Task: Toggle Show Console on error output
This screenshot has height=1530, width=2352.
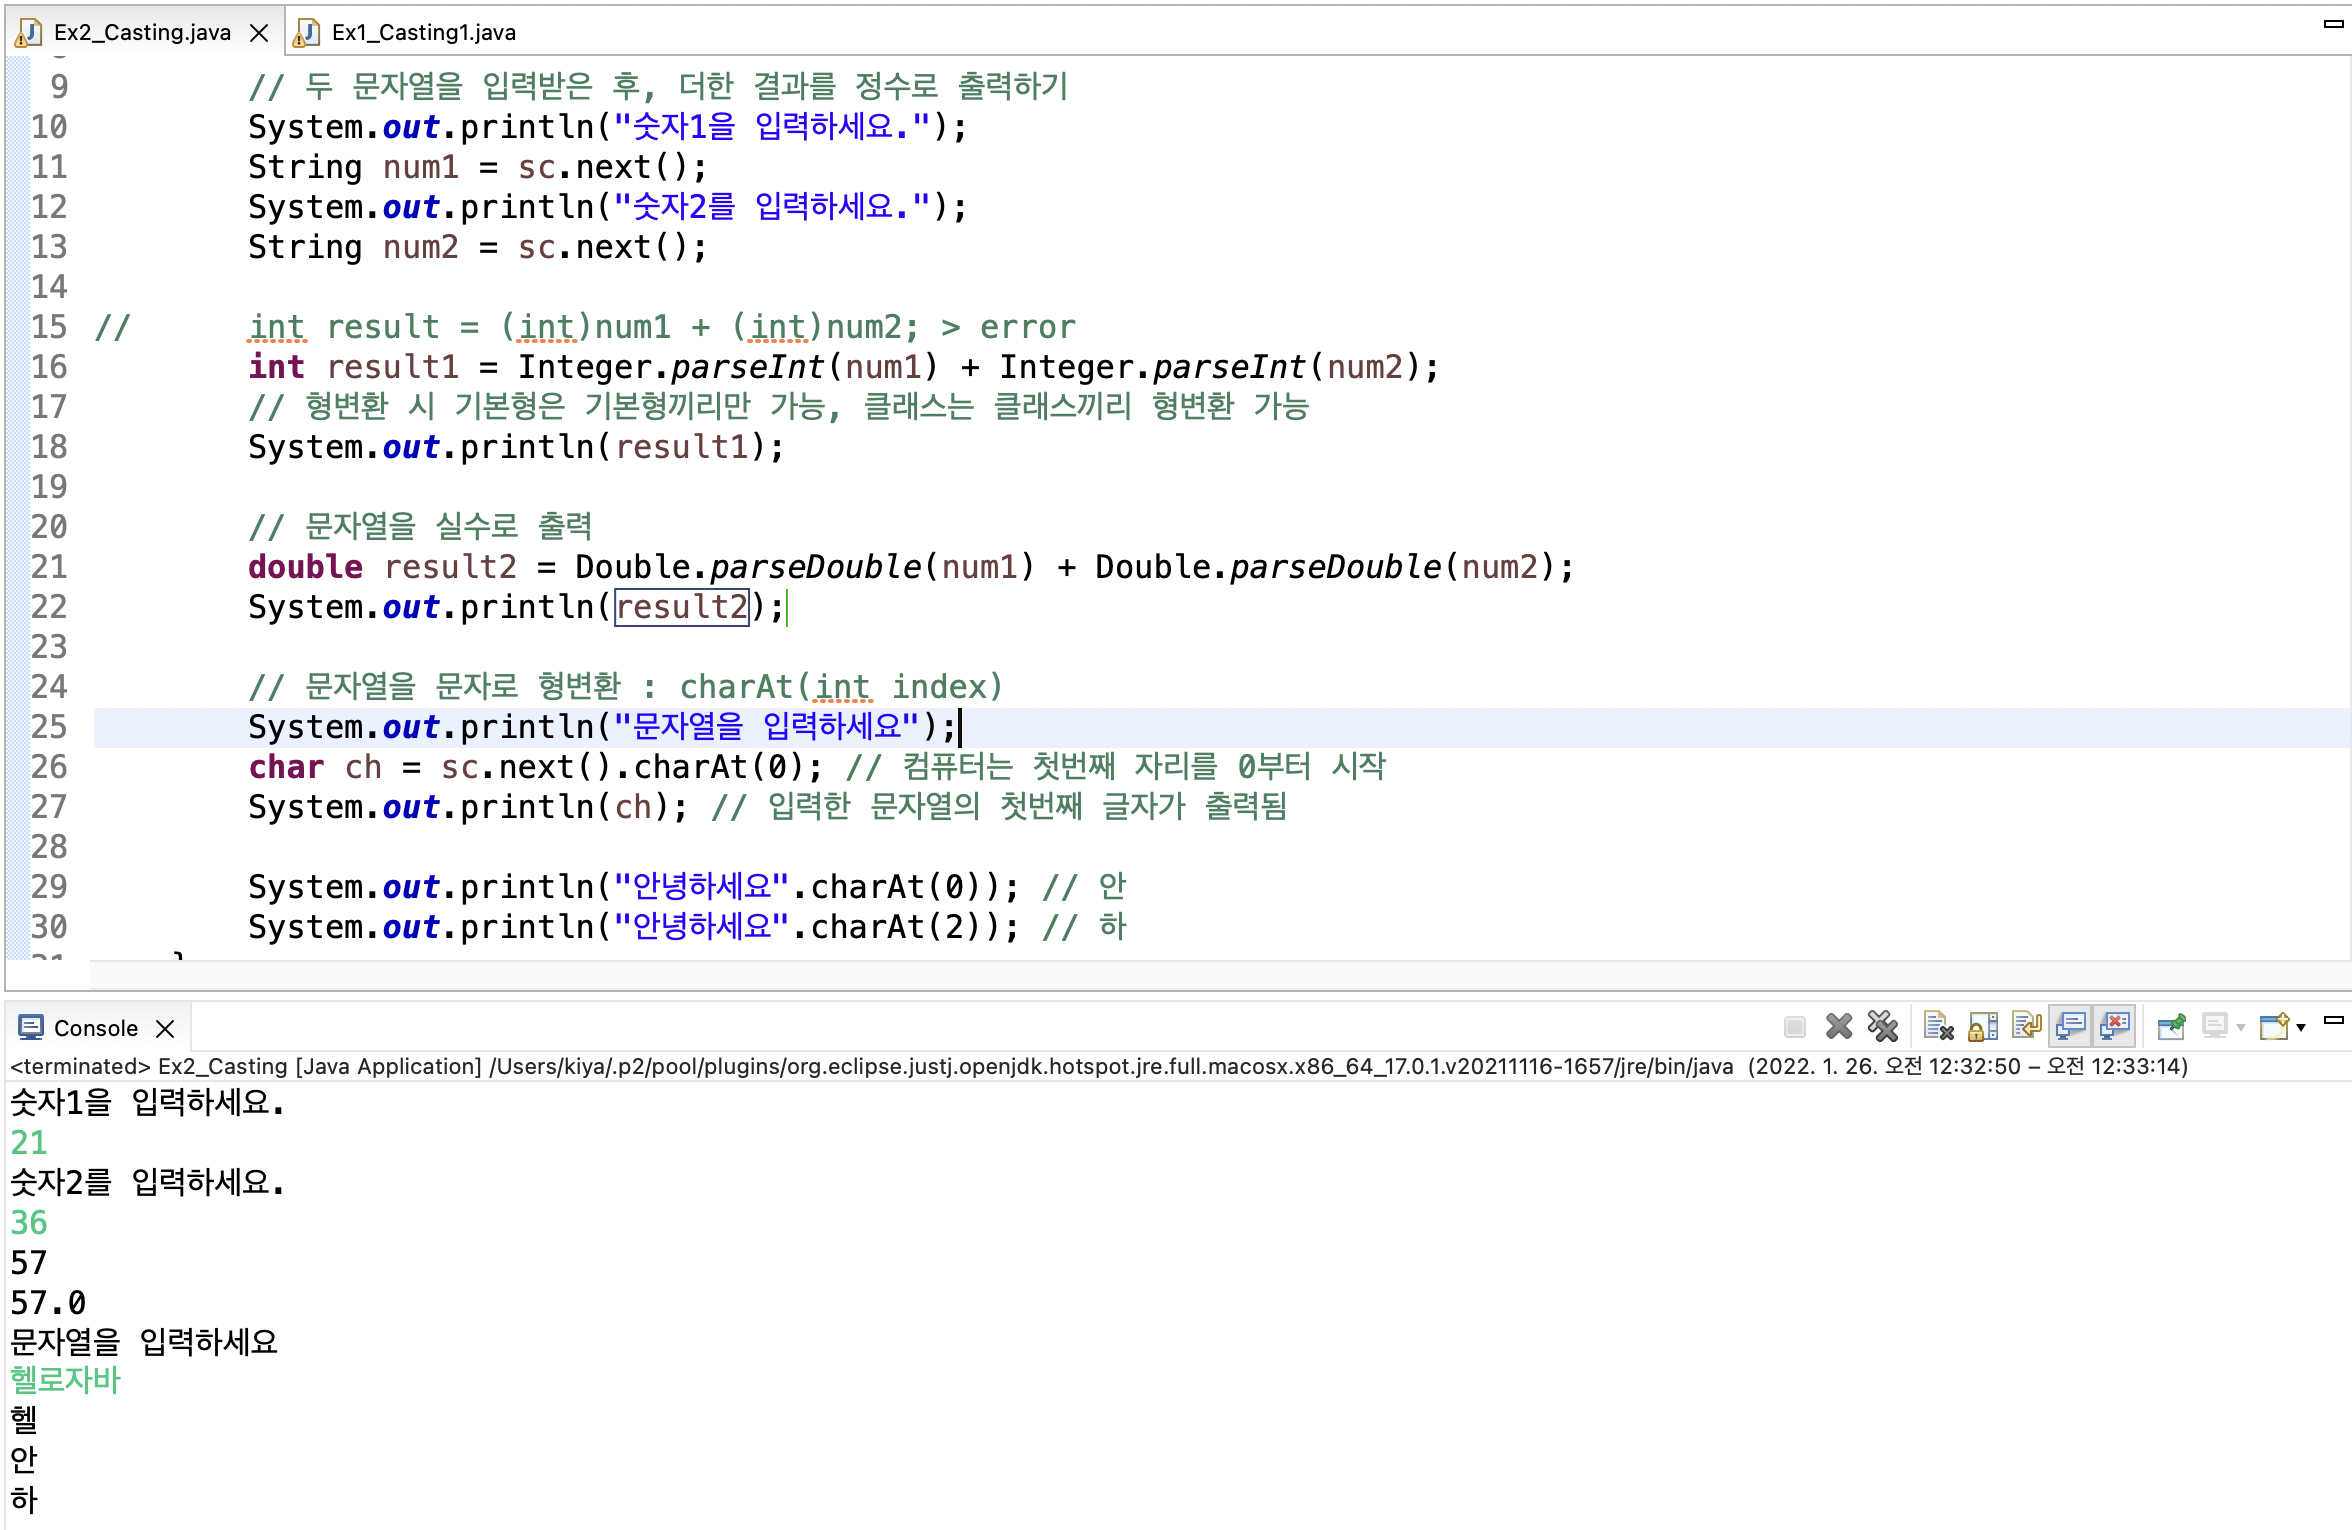Action: tap(2115, 1026)
